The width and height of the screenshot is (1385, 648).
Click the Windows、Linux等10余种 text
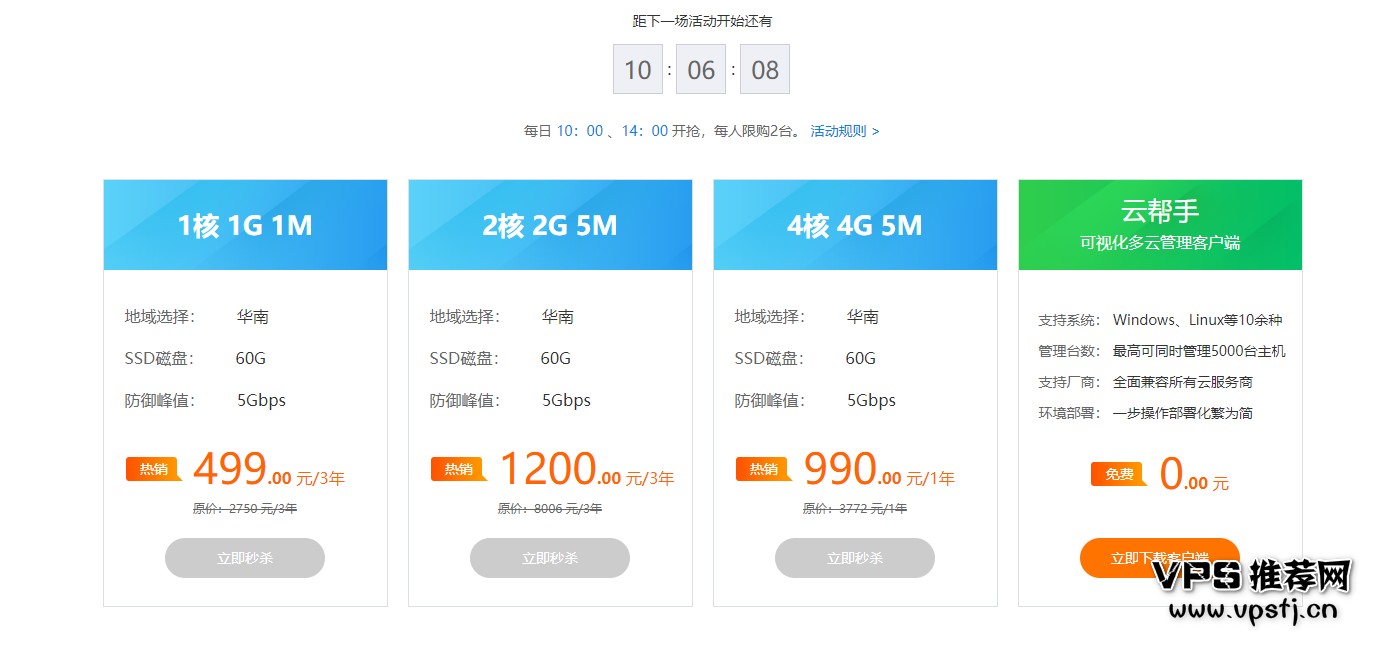[1197, 320]
